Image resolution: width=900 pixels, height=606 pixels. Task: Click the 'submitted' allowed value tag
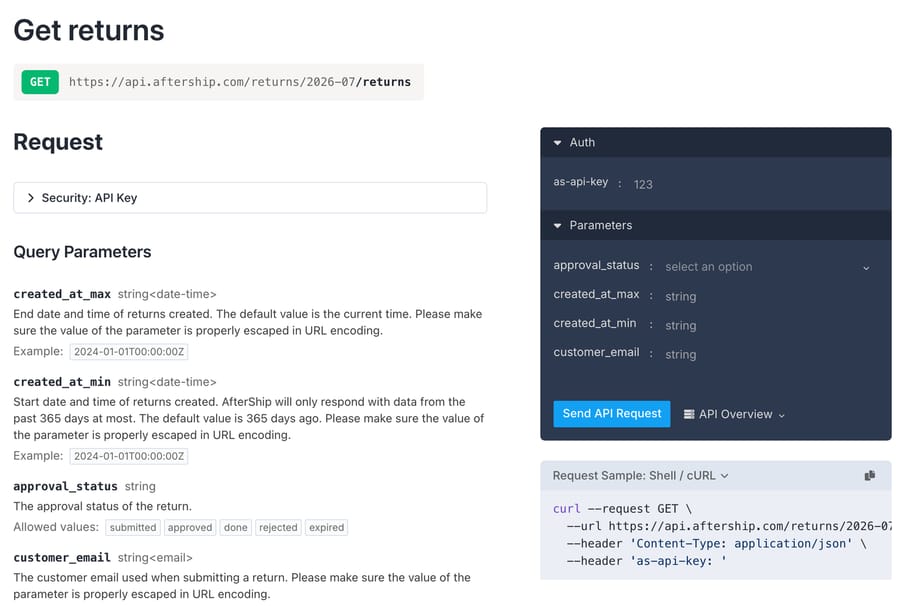tap(133, 527)
